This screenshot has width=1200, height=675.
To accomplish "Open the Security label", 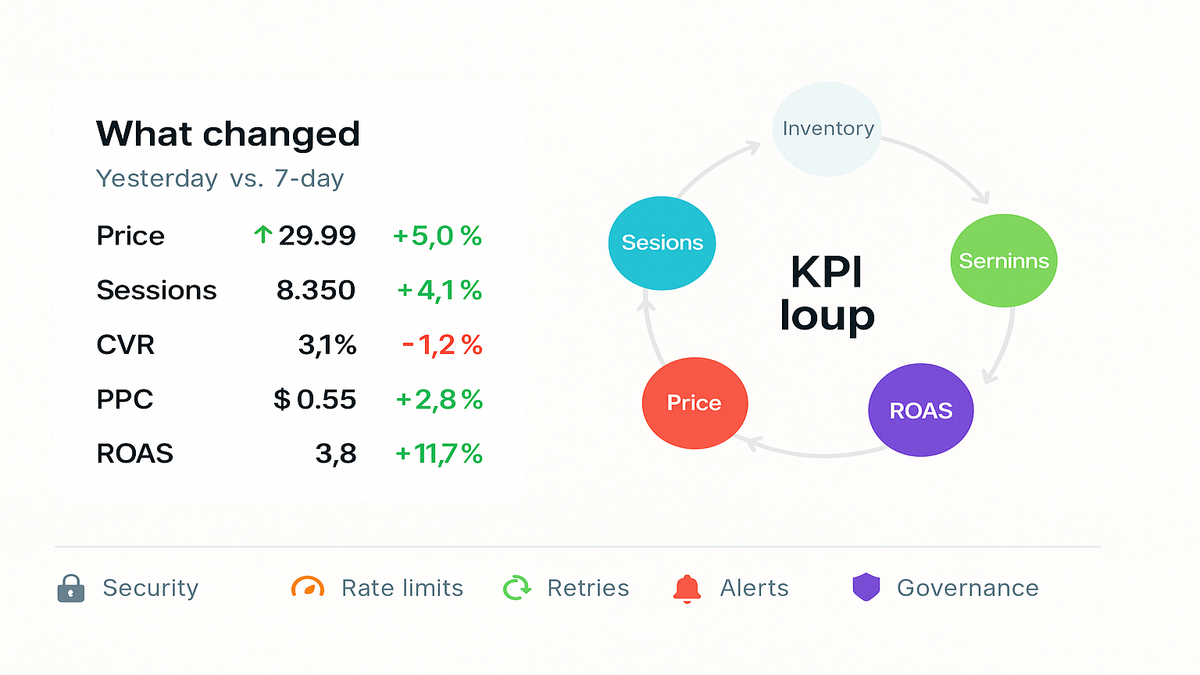I will point(150,588).
